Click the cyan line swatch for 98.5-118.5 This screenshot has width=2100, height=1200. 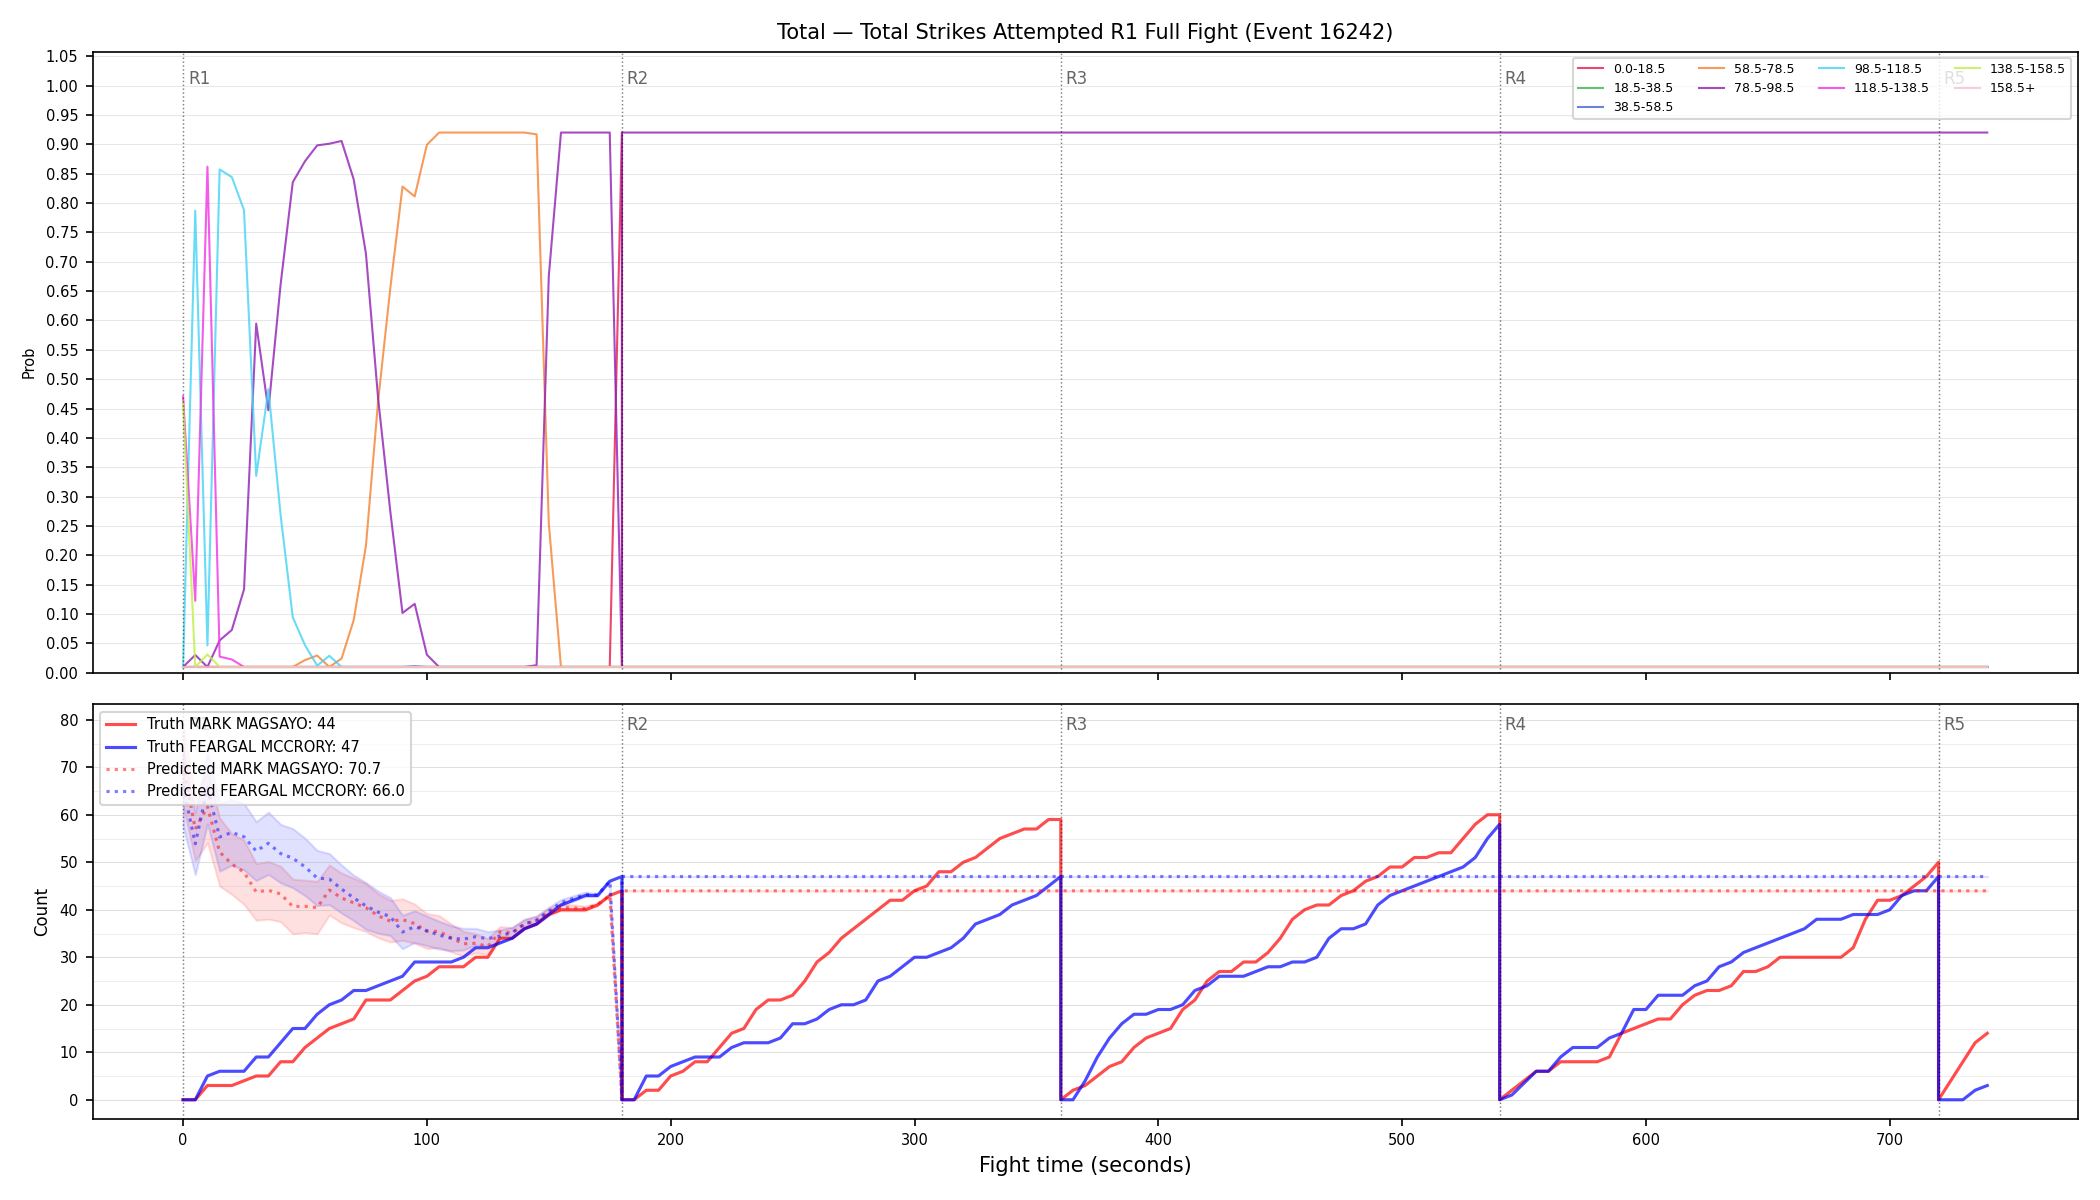coord(1832,69)
